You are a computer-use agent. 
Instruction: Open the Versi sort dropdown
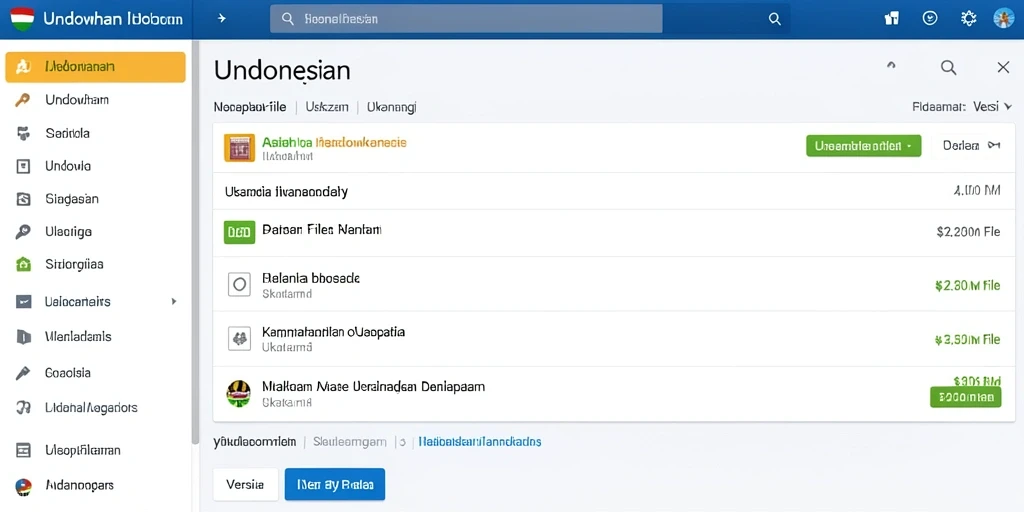(x=992, y=106)
